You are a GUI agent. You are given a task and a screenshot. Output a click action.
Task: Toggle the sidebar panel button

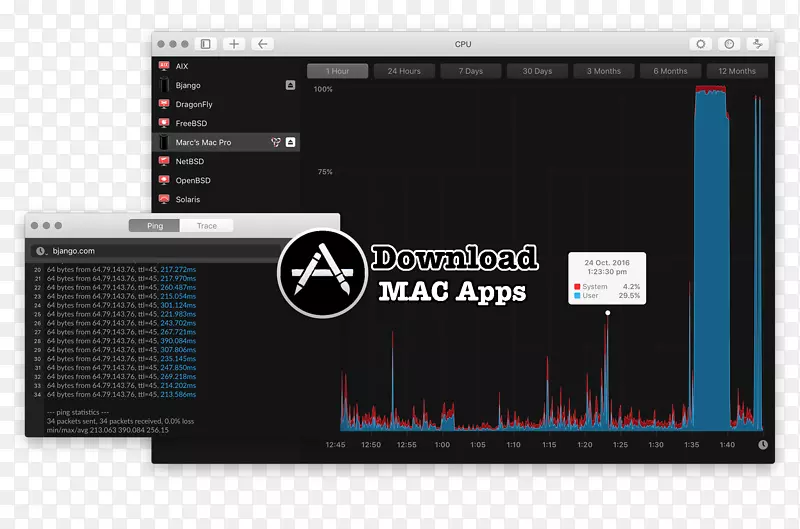[206, 44]
